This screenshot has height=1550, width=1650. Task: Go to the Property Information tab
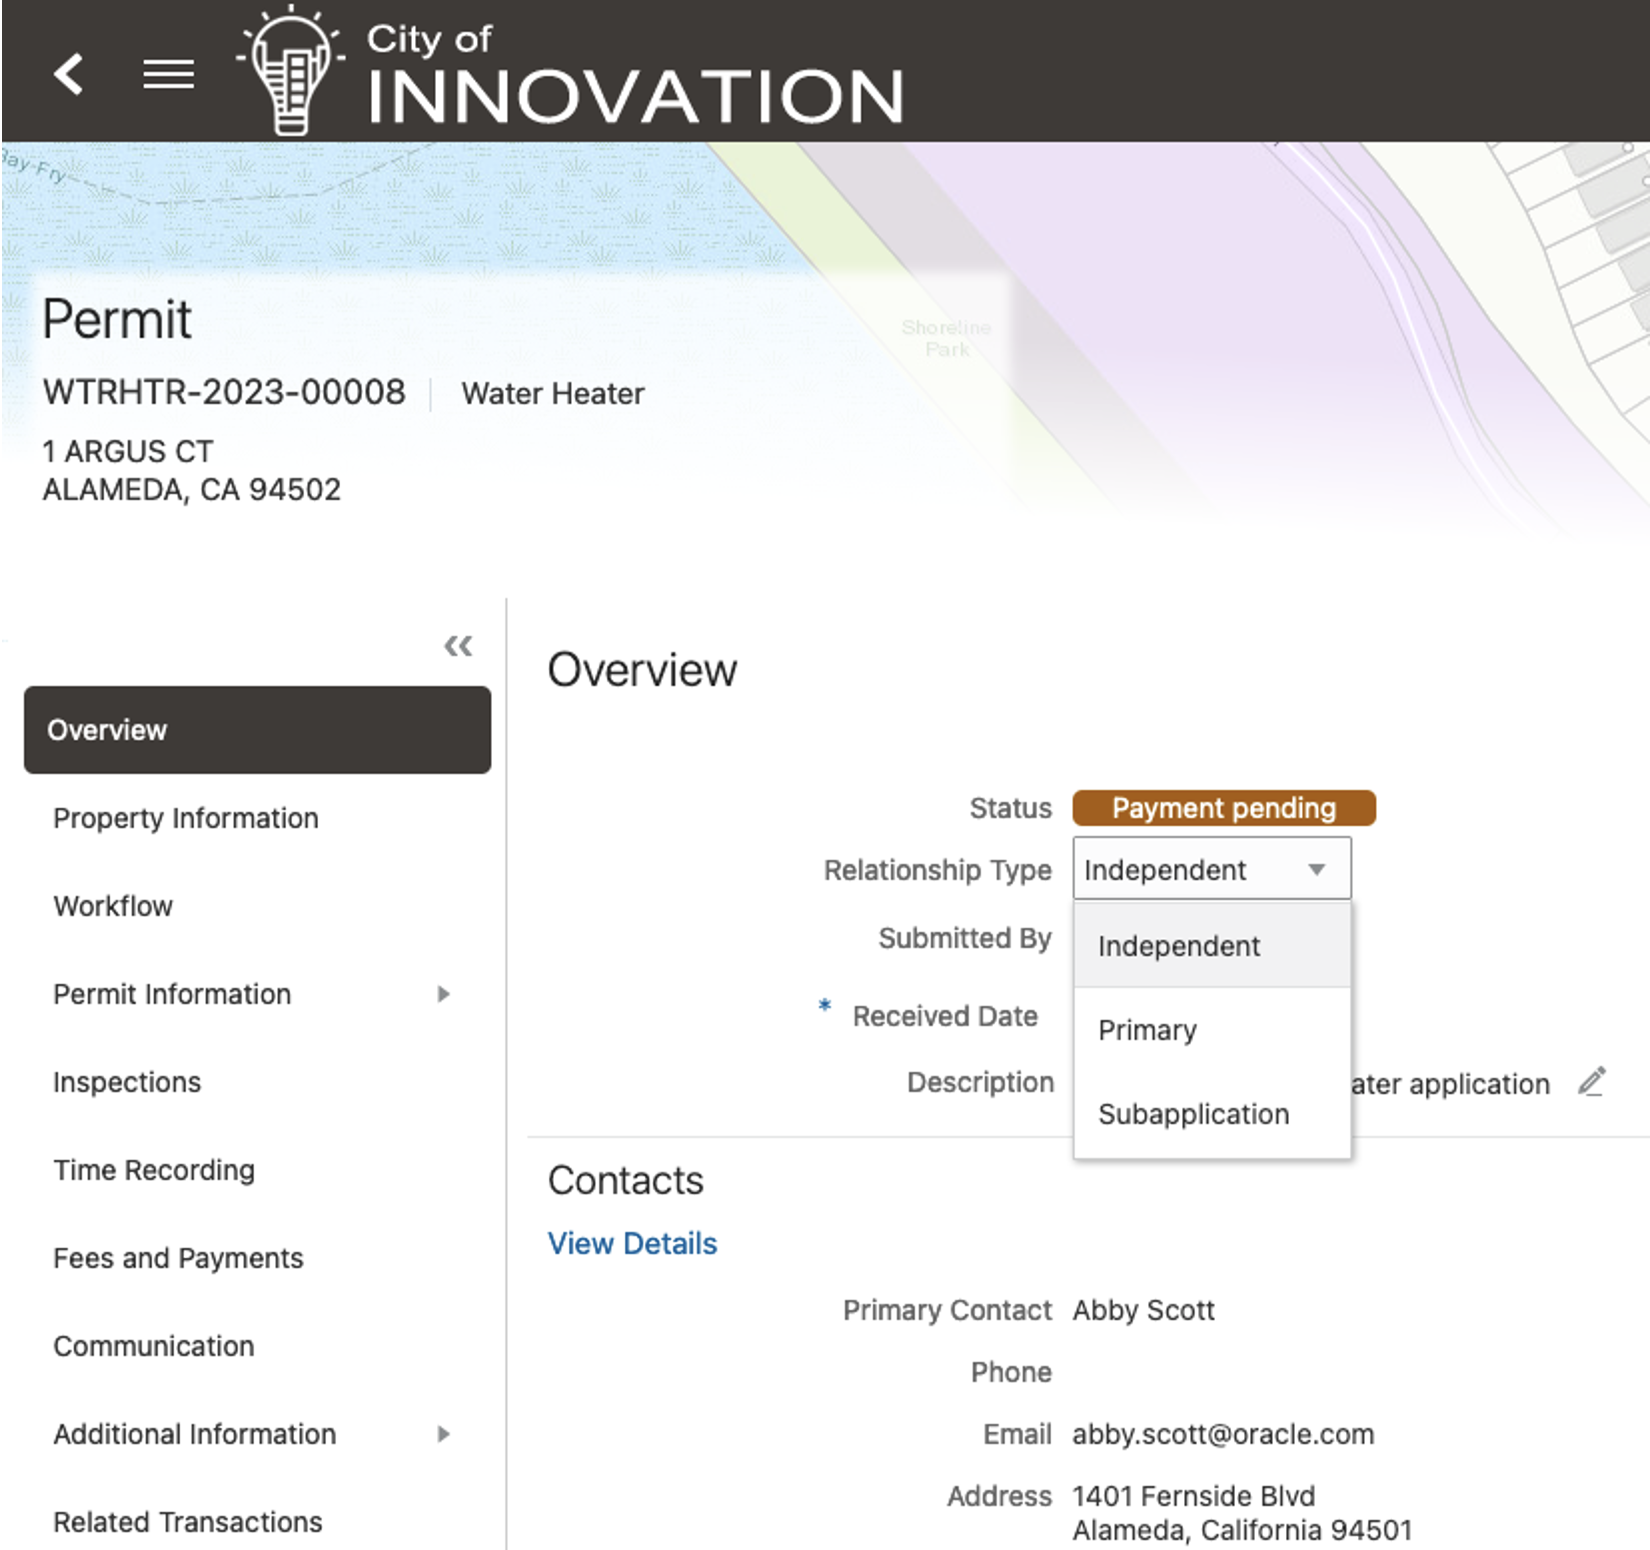pos(186,818)
